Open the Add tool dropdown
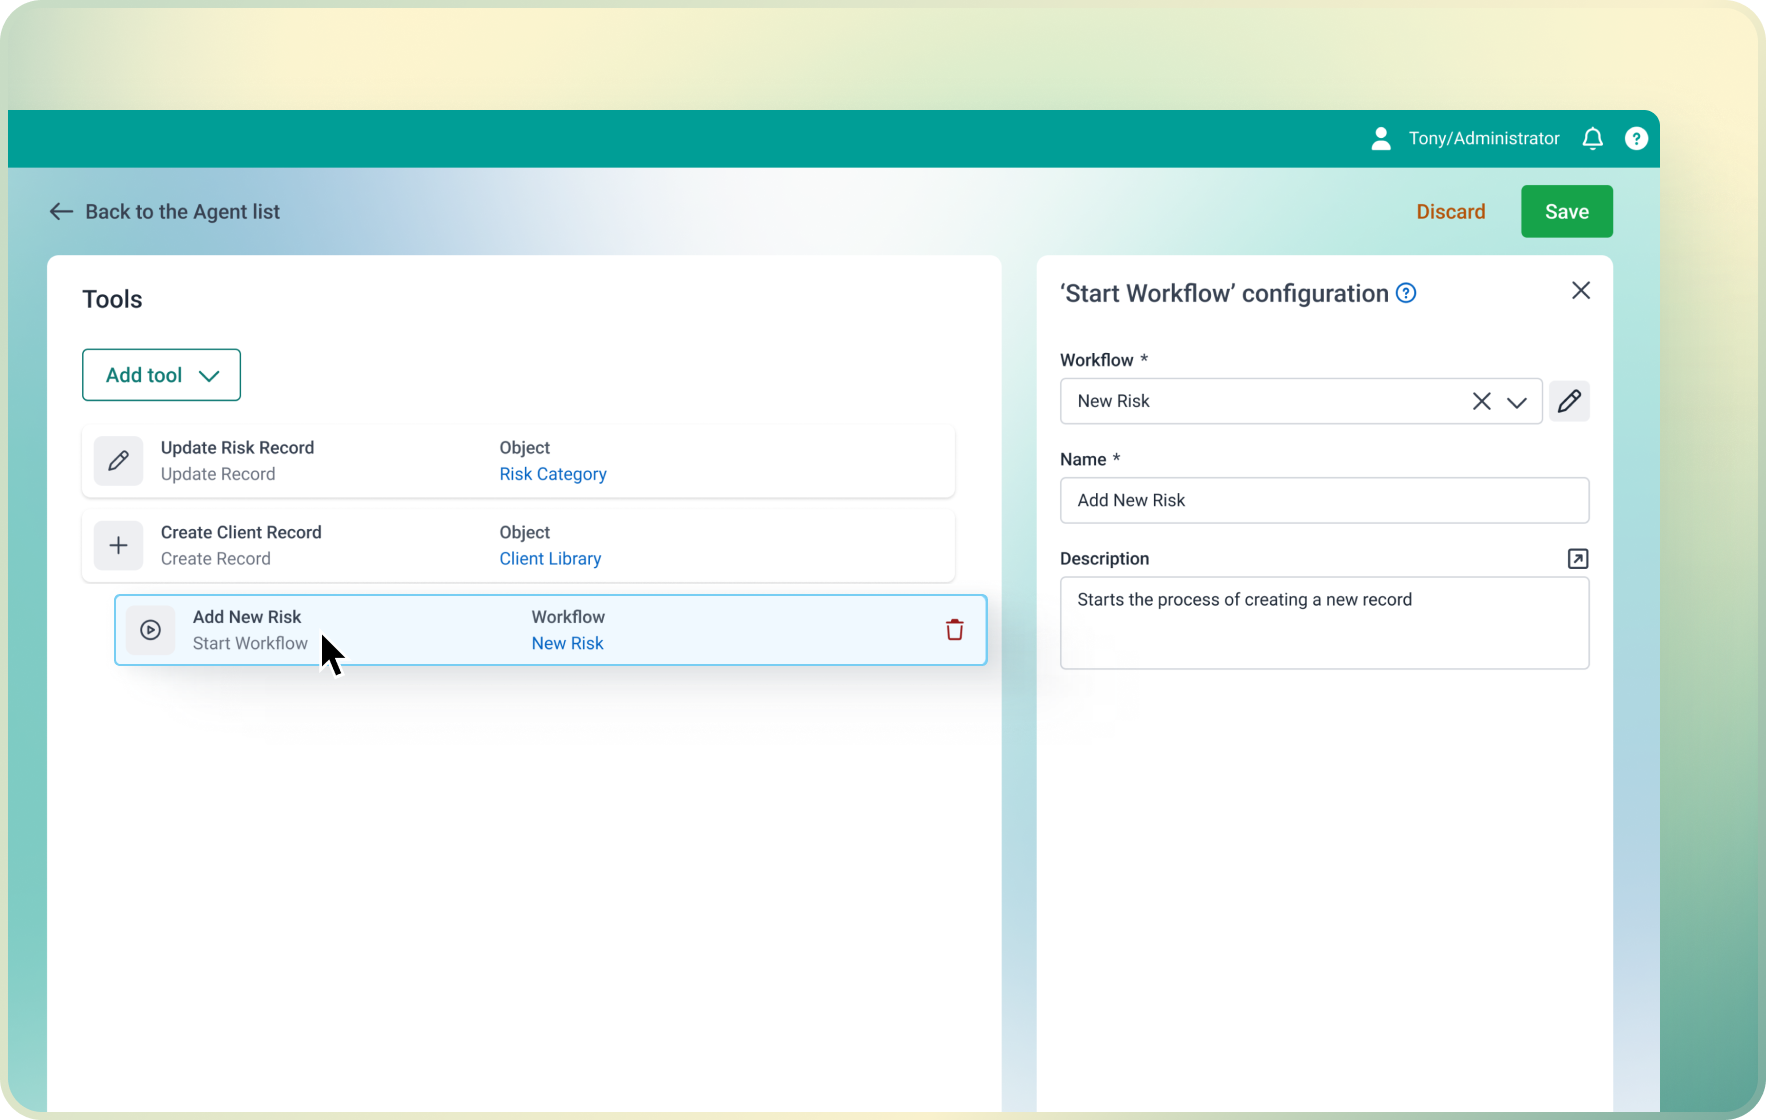The height and width of the screenshot is (1120, 1766). click(x=160, y=375)
